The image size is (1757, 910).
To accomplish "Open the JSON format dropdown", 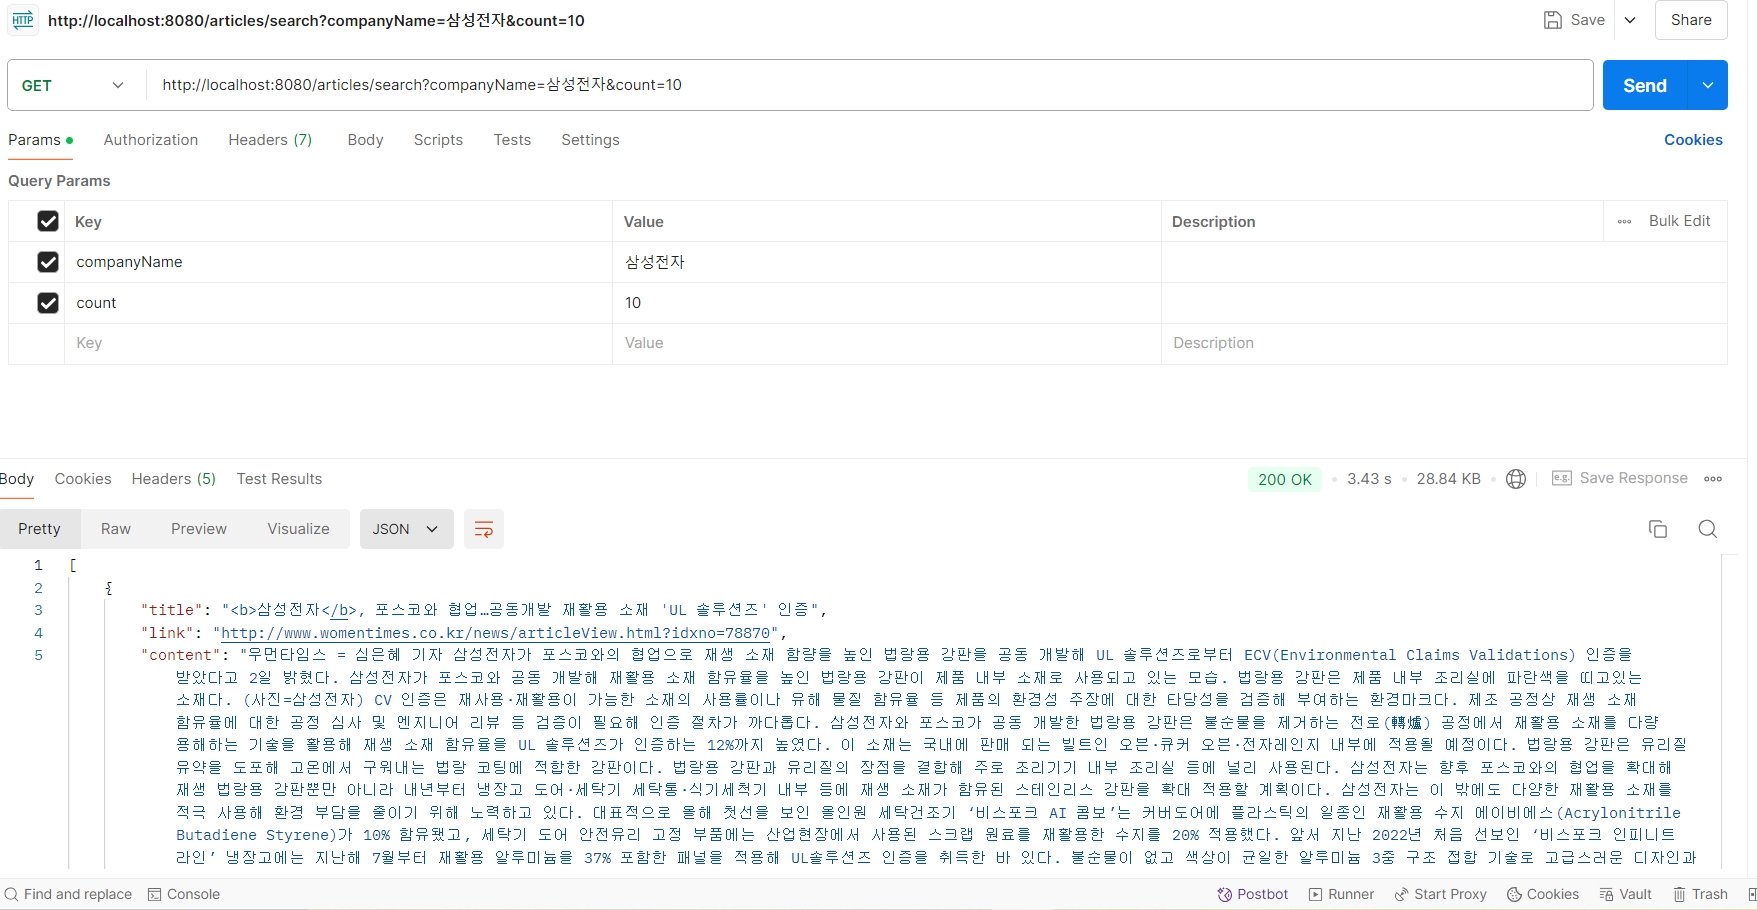I will [x=406, y=529].
